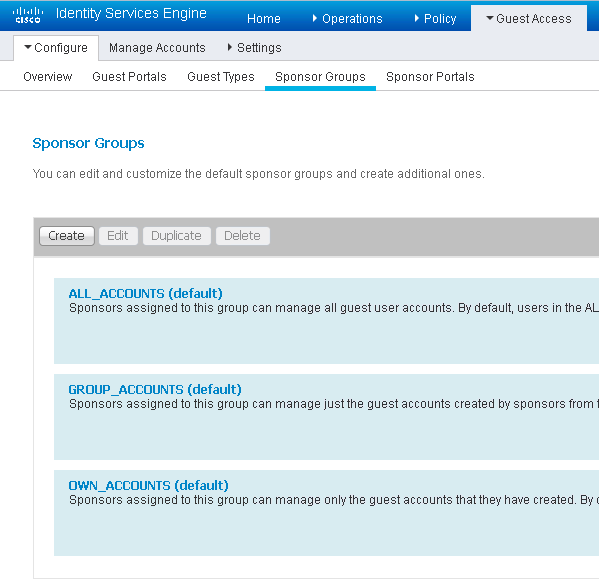Screen dimensions: 599x579
Task: Select the ALL_ACCOUNTS description text
Action: coord(334,308)
